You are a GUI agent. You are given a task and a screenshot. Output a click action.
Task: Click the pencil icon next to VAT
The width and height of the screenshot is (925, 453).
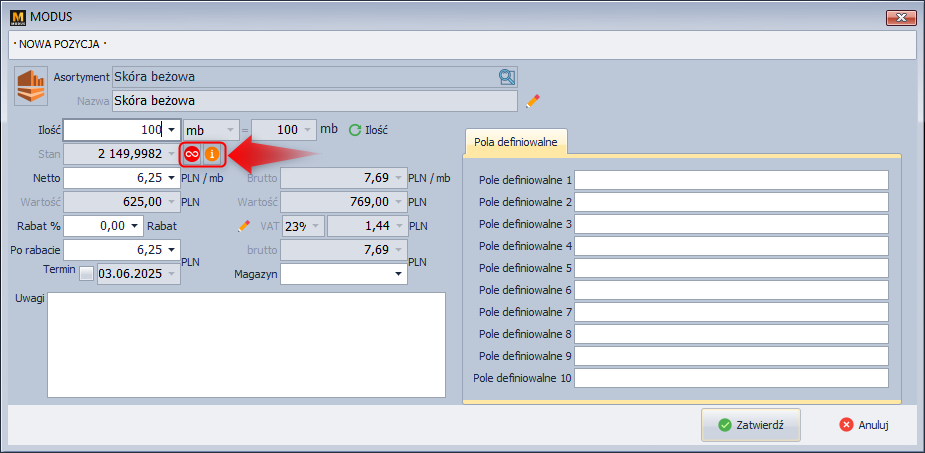(243, 225)
